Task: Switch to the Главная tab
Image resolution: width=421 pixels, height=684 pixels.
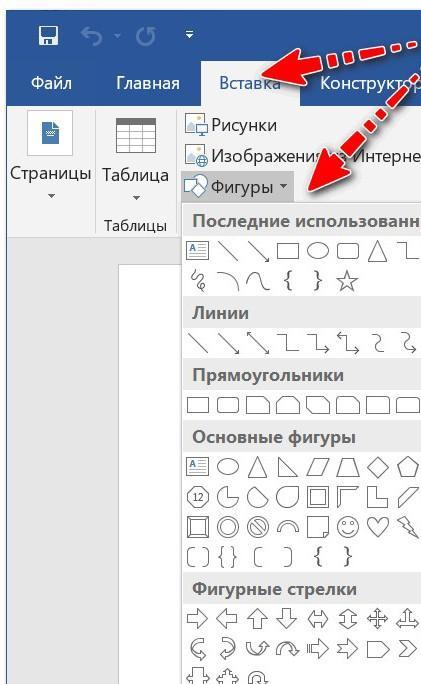Action: [x=148, y=83]
